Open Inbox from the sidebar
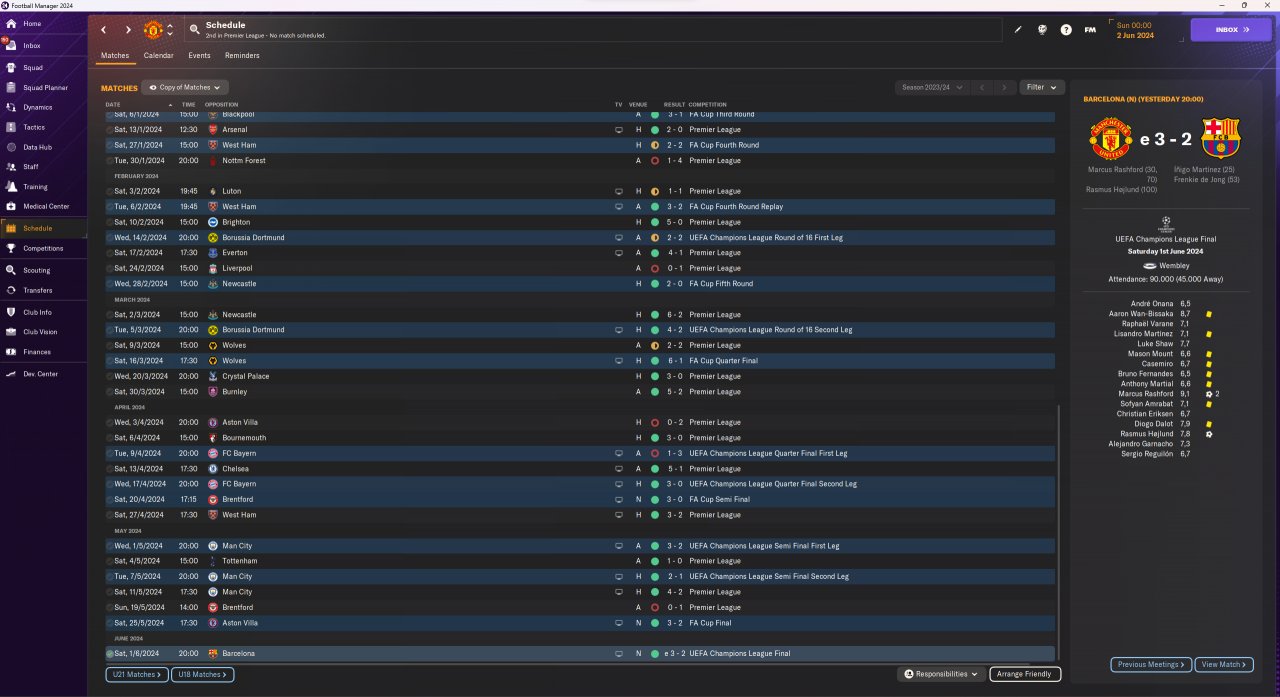Screen dimensions: 1280x697 pos(32,45)
